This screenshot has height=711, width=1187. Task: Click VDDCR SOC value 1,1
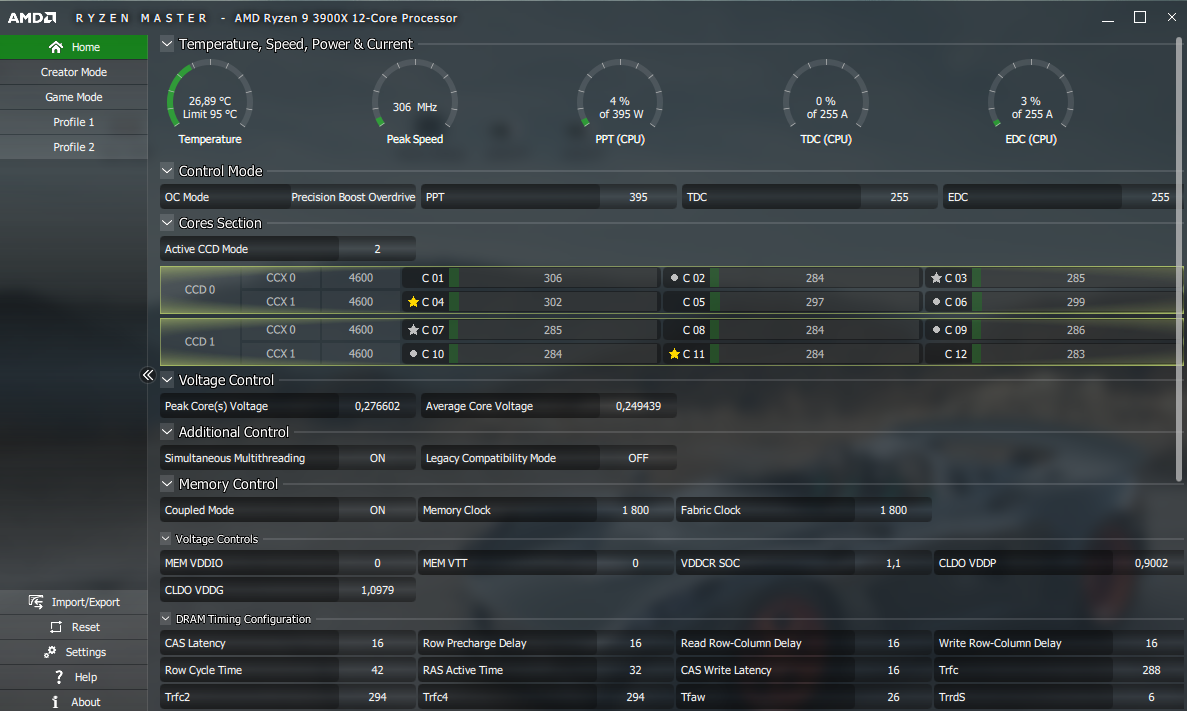pos(893,563)
